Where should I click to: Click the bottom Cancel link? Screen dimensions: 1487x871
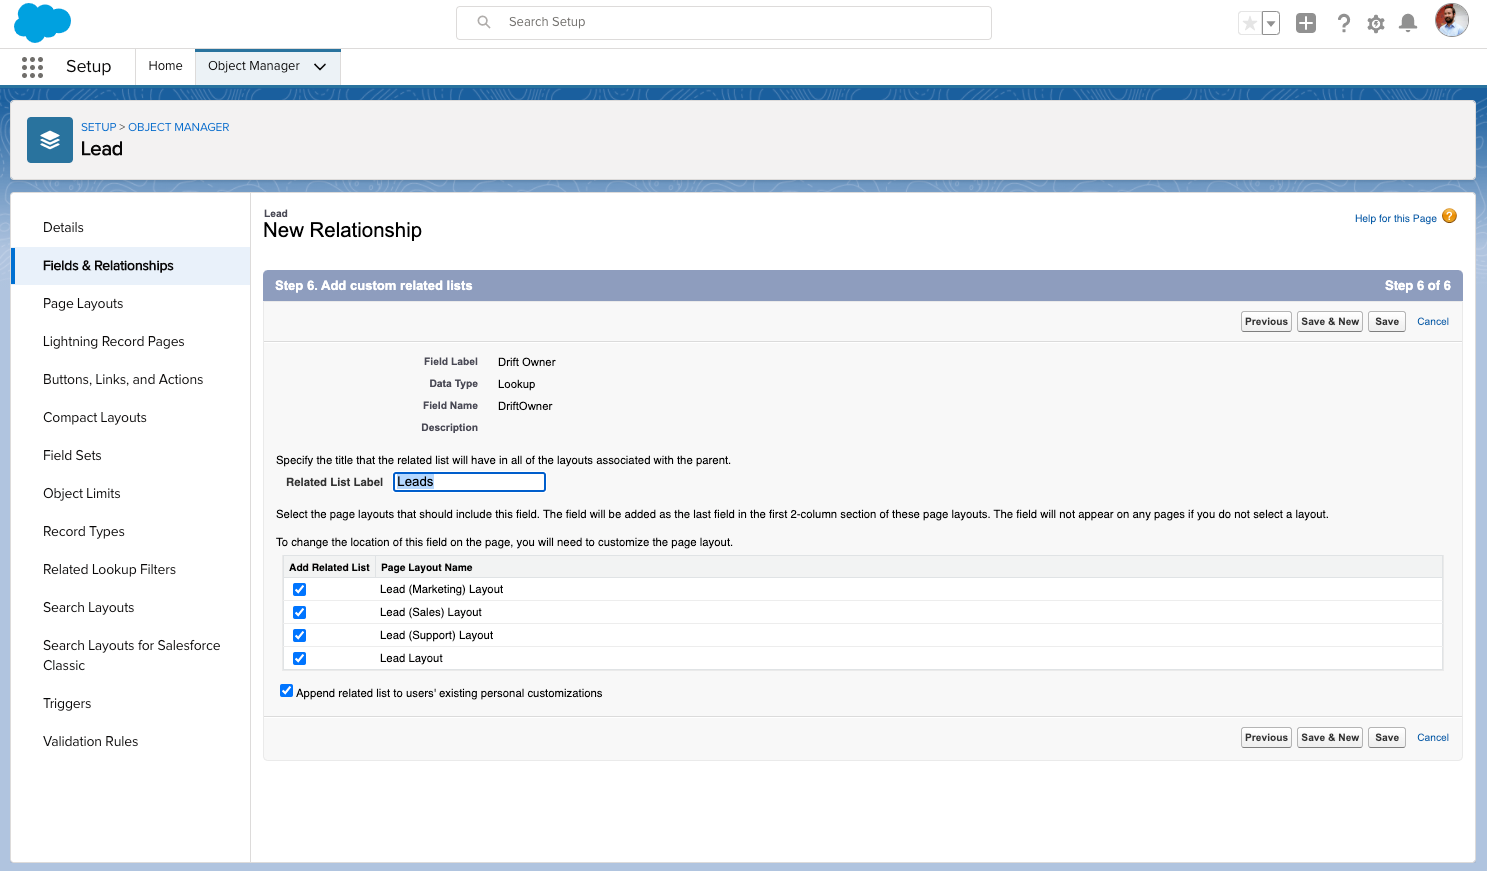pyautogui.click(x=1433, y=738)
